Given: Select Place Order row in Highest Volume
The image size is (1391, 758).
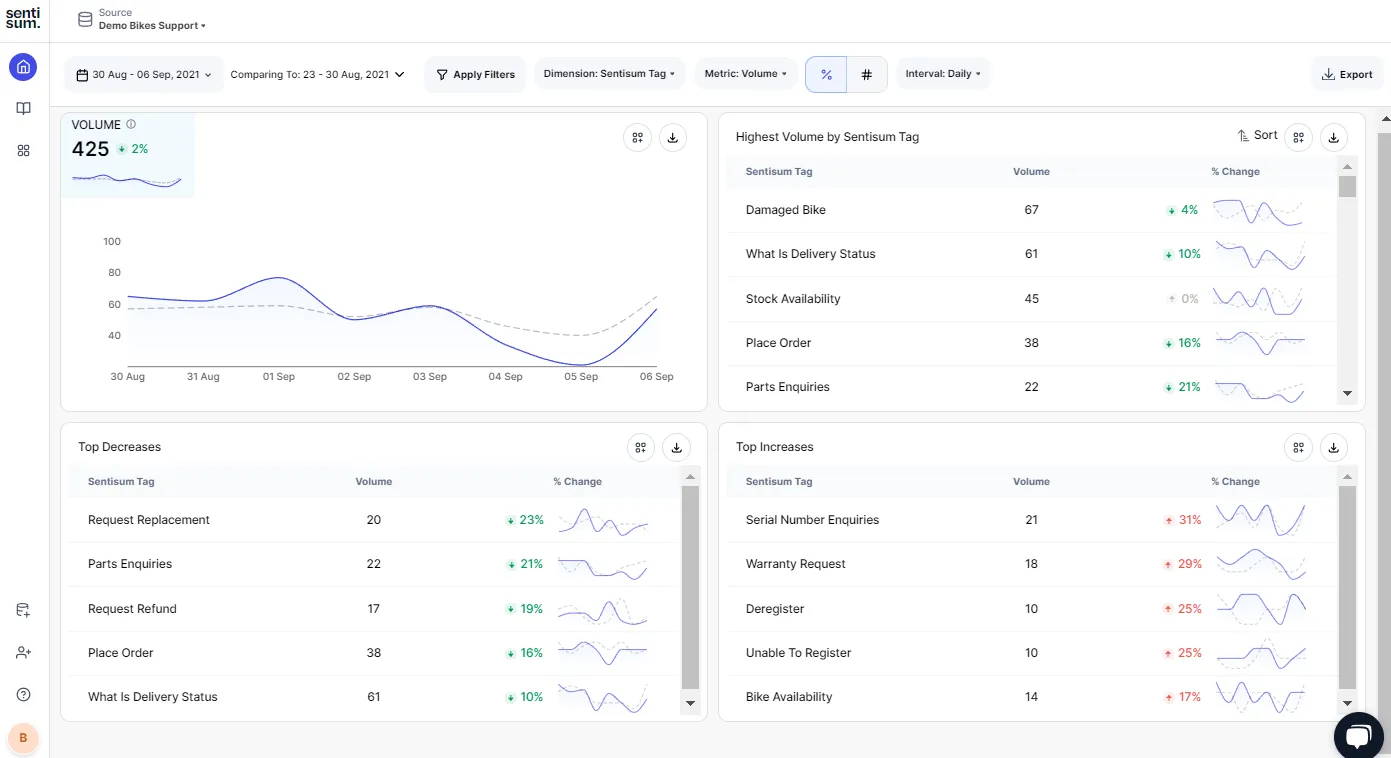Looking at the screenshot, I should click(x=1032, y=343).
